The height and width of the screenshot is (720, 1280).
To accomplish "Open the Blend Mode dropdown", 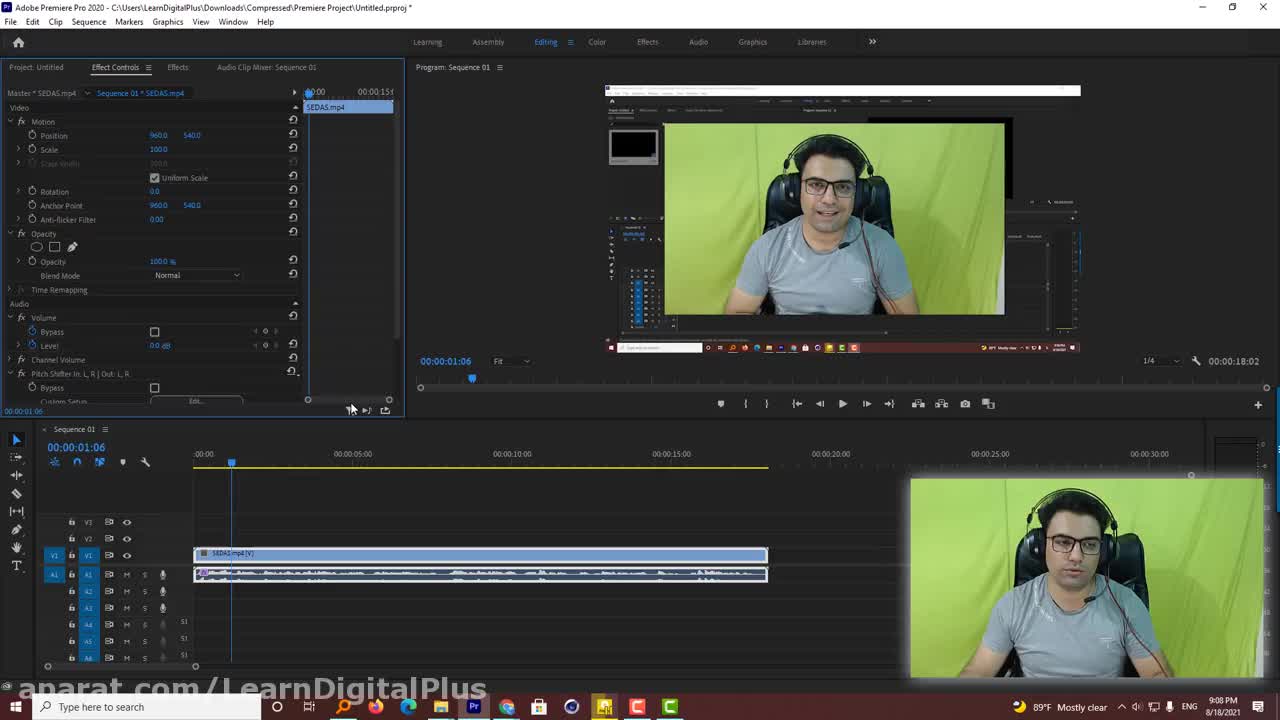I will click(x=196, y=275).
